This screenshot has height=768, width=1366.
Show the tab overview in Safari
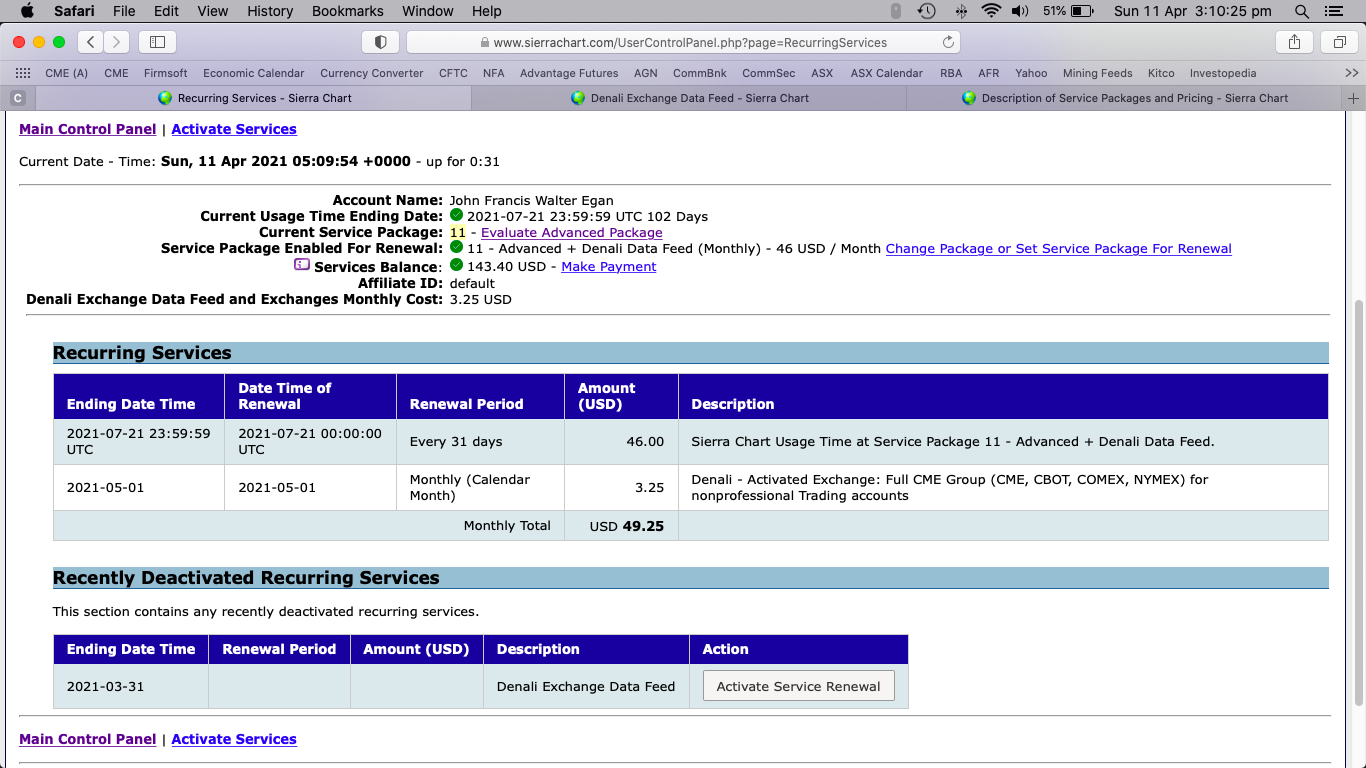click(x=1339, y=42)
